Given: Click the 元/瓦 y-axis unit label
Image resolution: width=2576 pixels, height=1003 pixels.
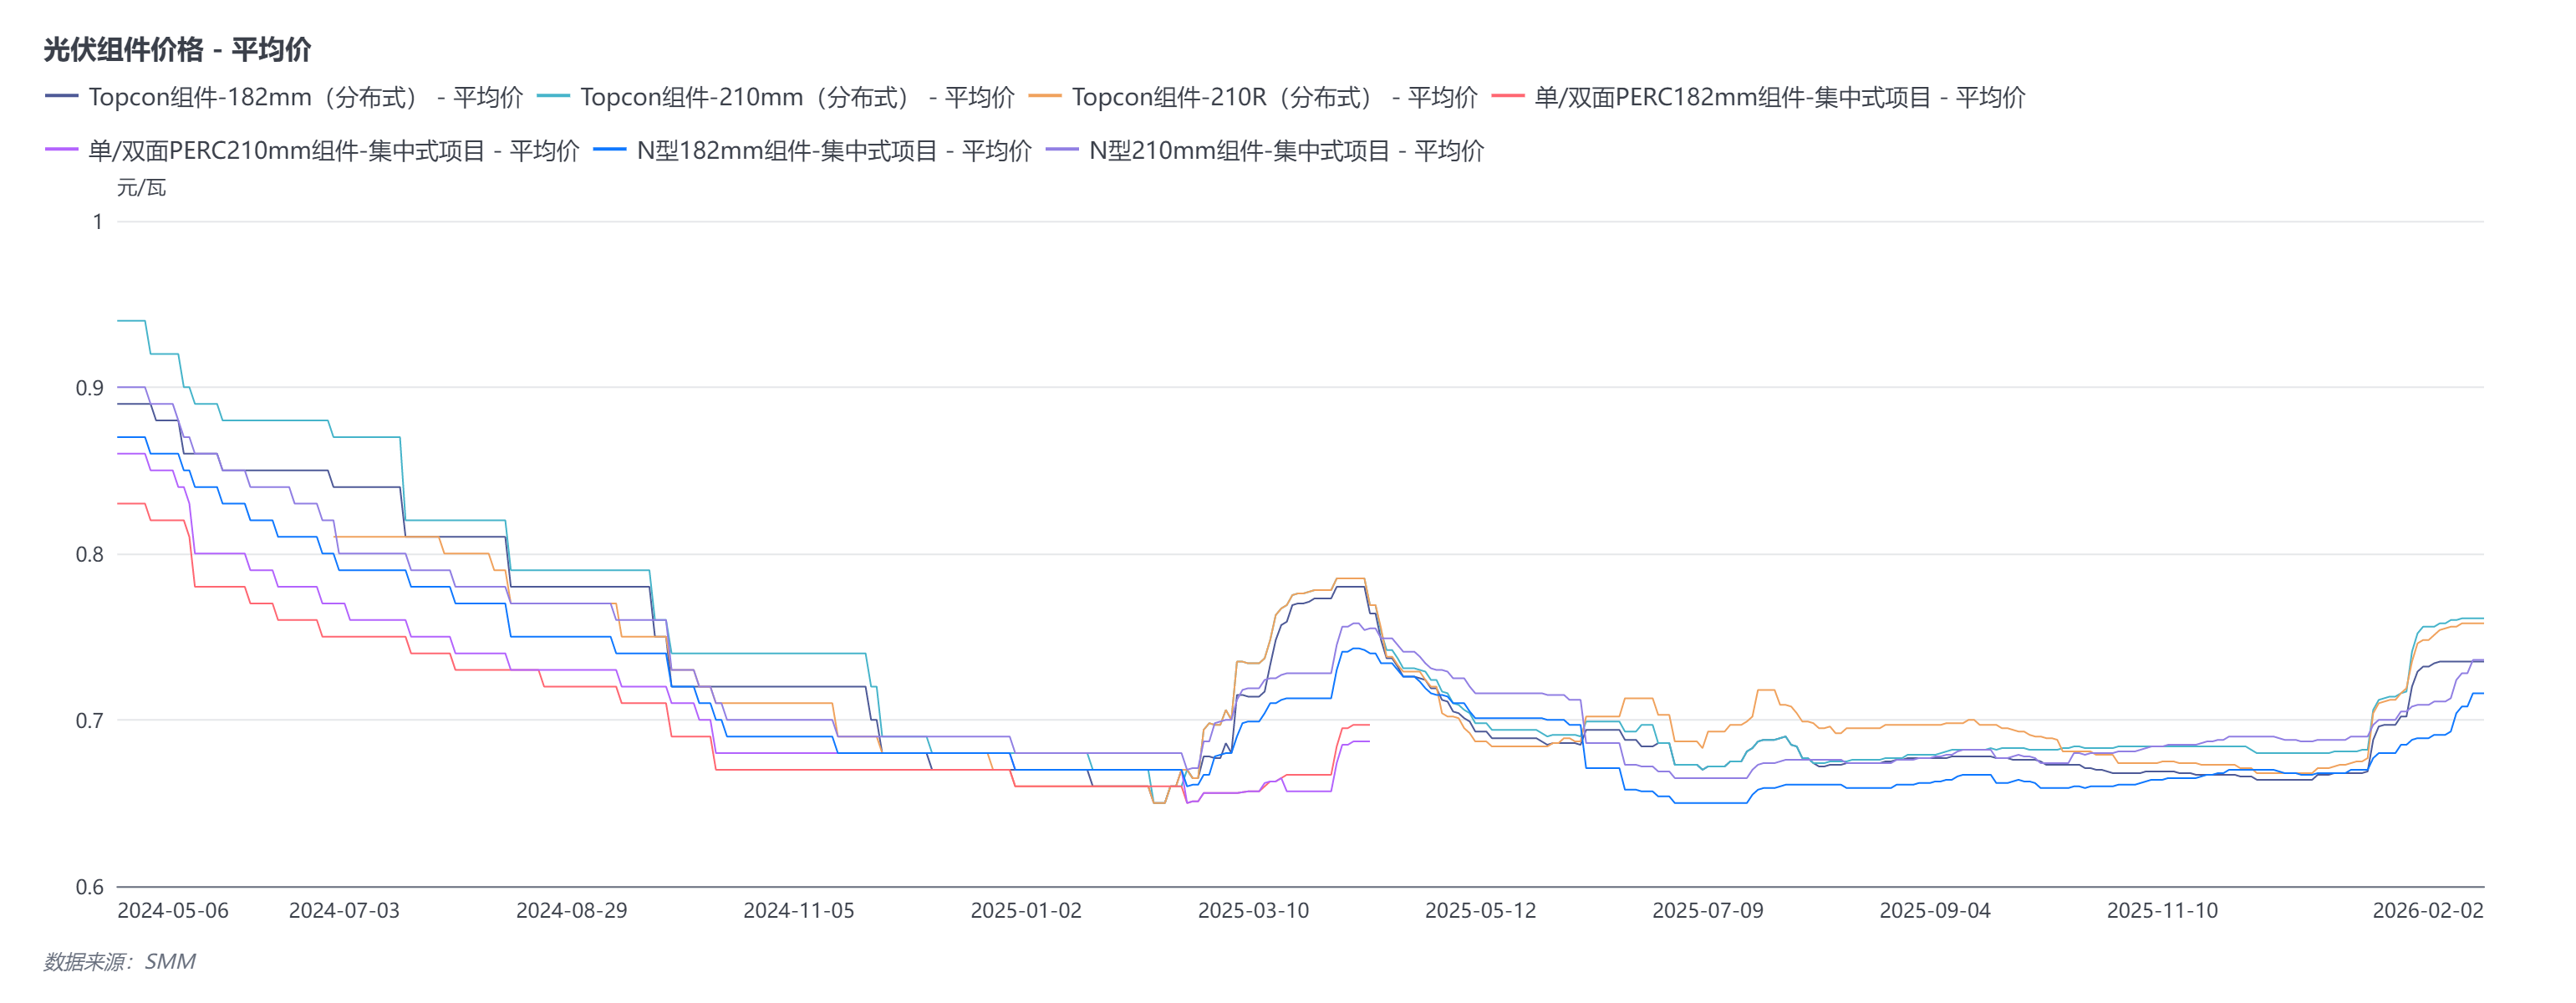Looking at the screenshot, I should tap(141, 188).
